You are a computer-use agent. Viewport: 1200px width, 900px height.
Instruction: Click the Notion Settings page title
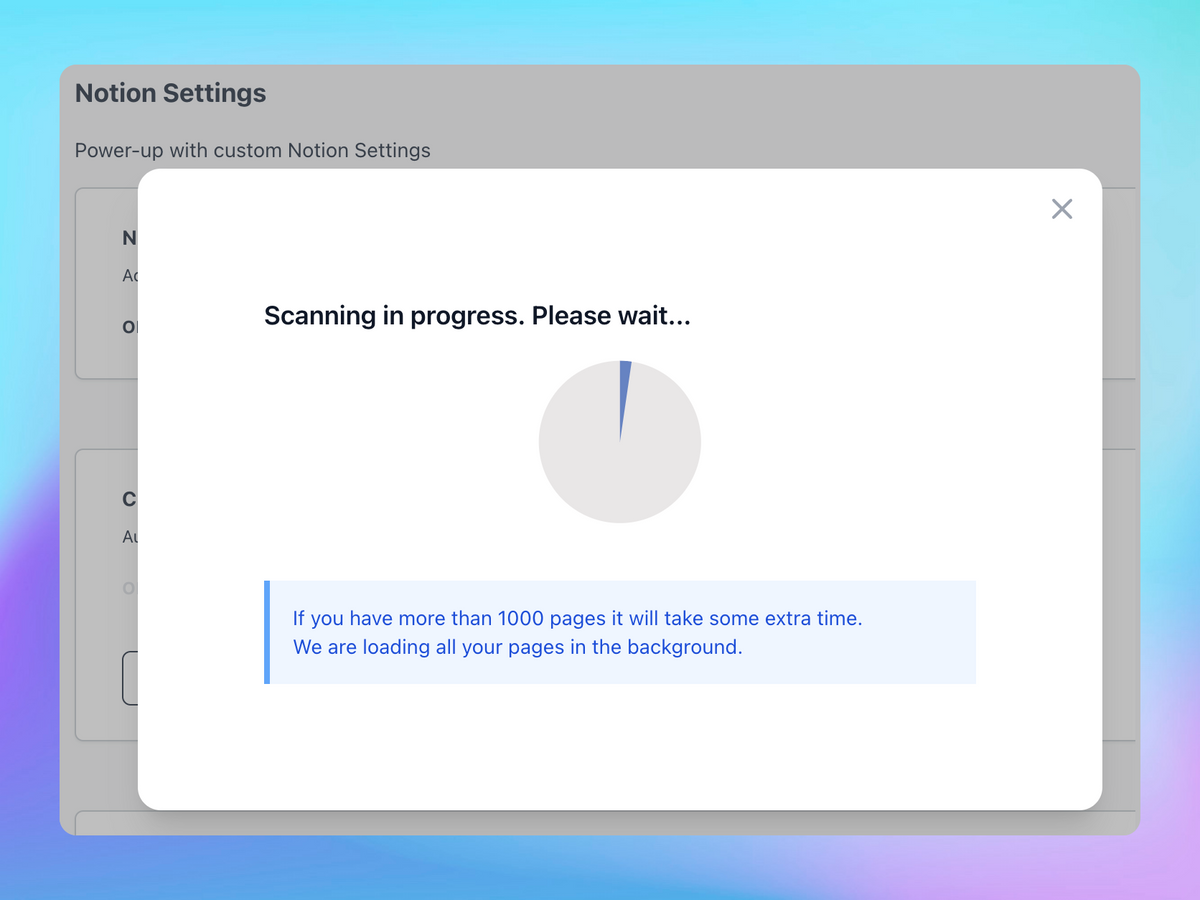pos(170,92)
